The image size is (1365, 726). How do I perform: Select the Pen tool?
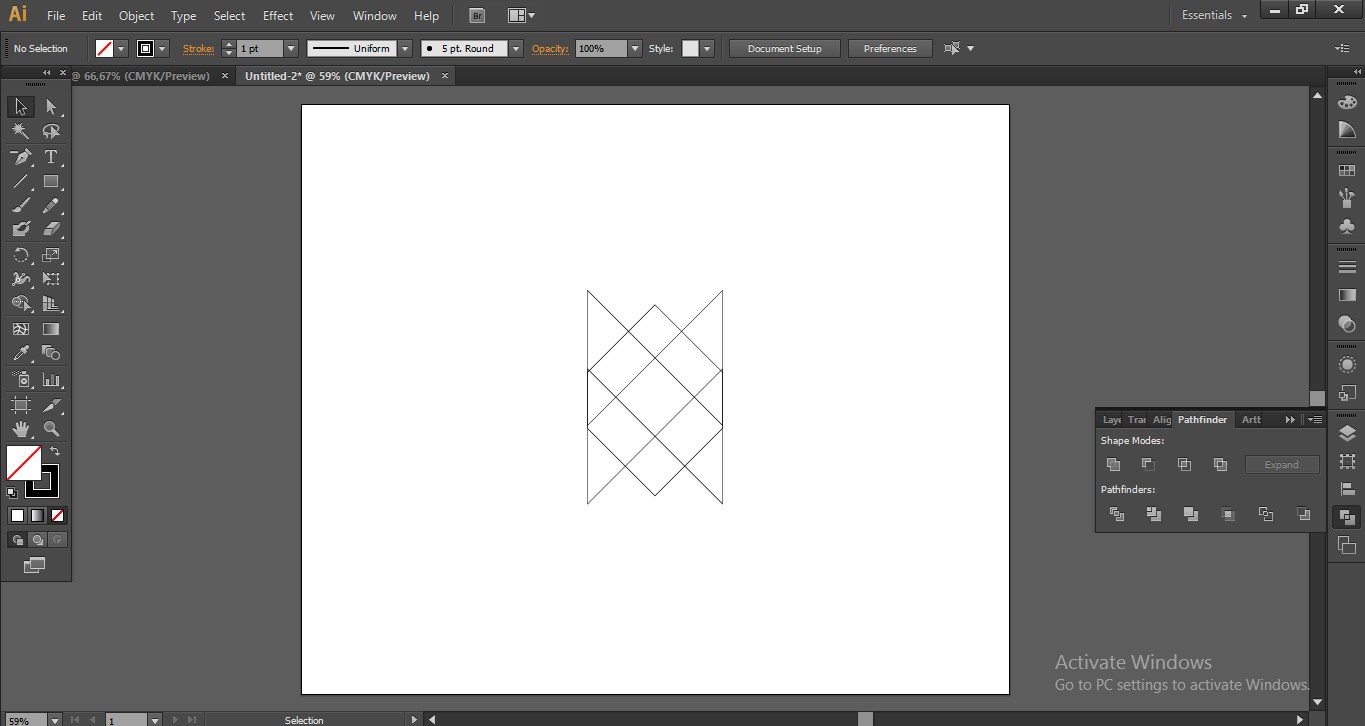coord(20,157)
